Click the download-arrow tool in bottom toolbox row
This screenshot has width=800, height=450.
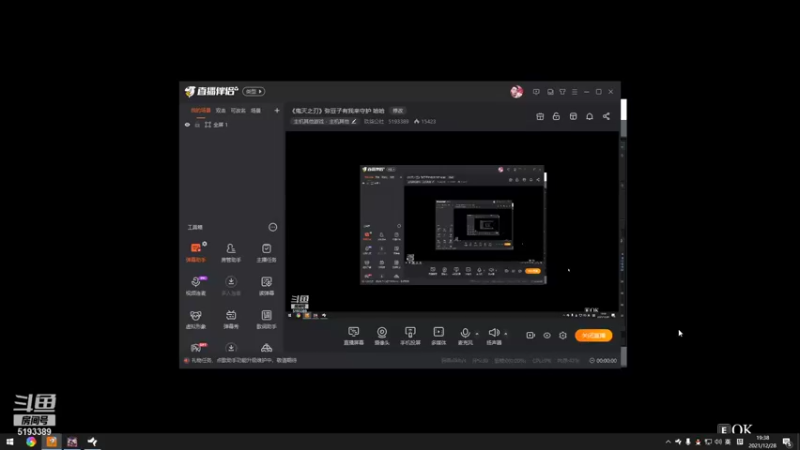[x=231, y=348]
